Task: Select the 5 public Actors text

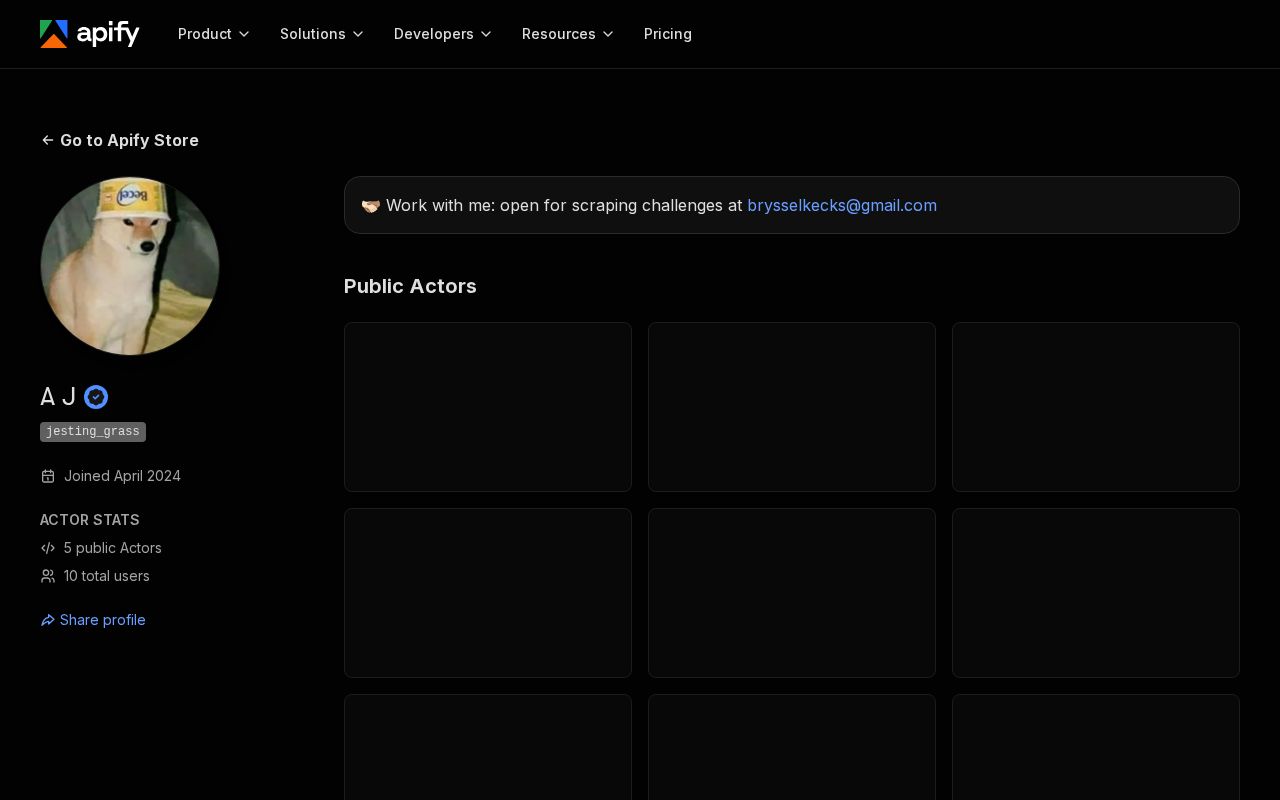Action: (113, 548)
